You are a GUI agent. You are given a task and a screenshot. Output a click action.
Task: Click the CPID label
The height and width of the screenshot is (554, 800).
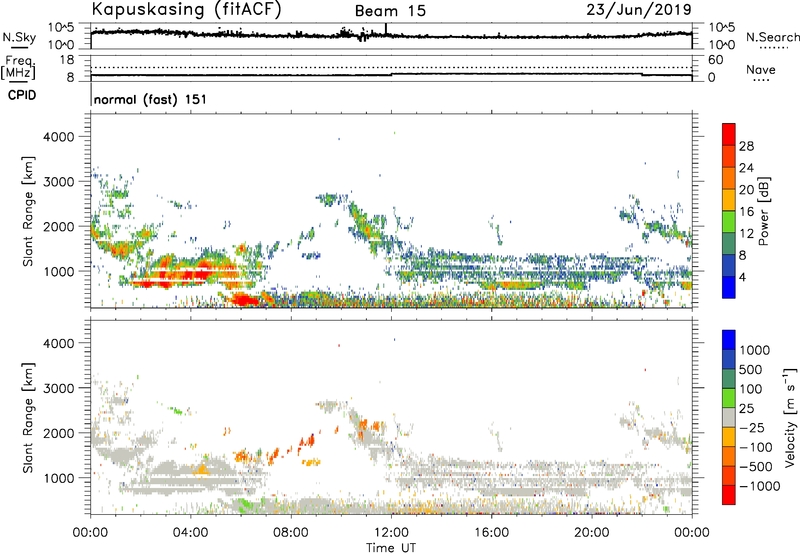tap(22, 95)
